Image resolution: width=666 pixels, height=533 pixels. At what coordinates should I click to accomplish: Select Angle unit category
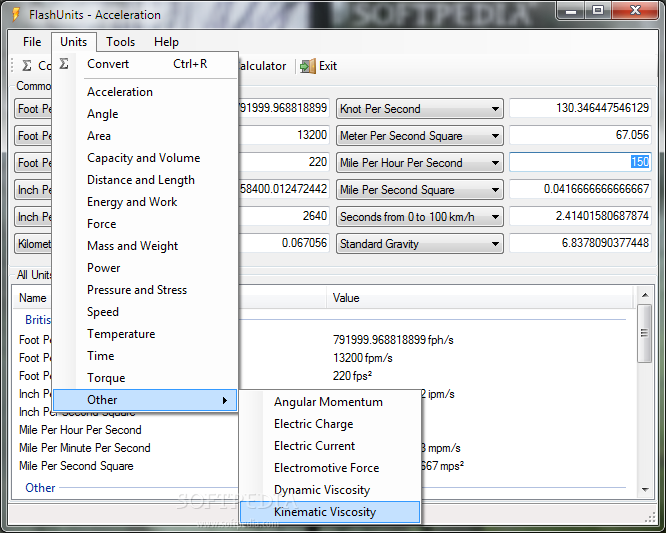(145, 114)
